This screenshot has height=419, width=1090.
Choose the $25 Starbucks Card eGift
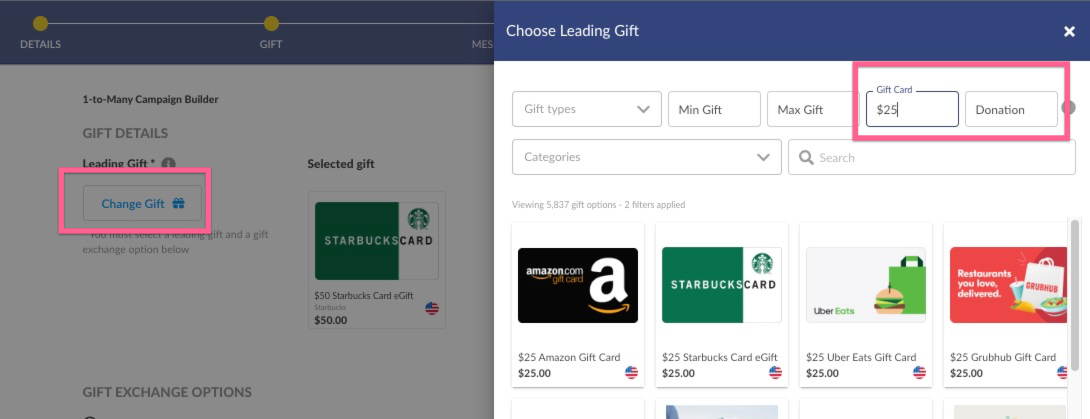coord(722,304)
